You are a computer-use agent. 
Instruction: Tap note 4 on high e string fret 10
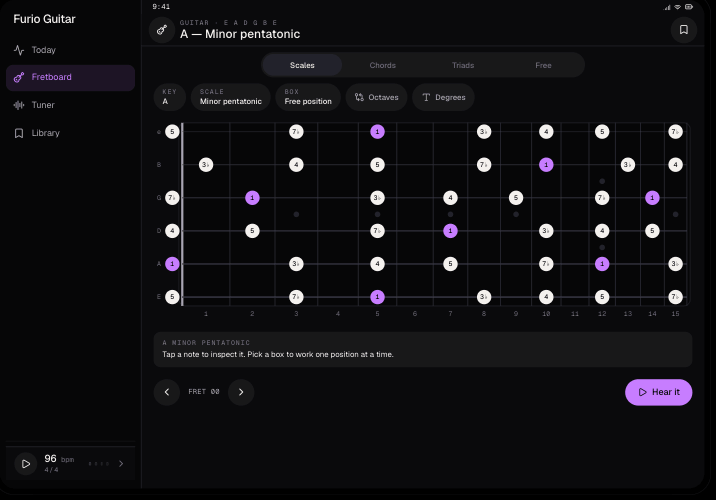(x=546, y=132)
